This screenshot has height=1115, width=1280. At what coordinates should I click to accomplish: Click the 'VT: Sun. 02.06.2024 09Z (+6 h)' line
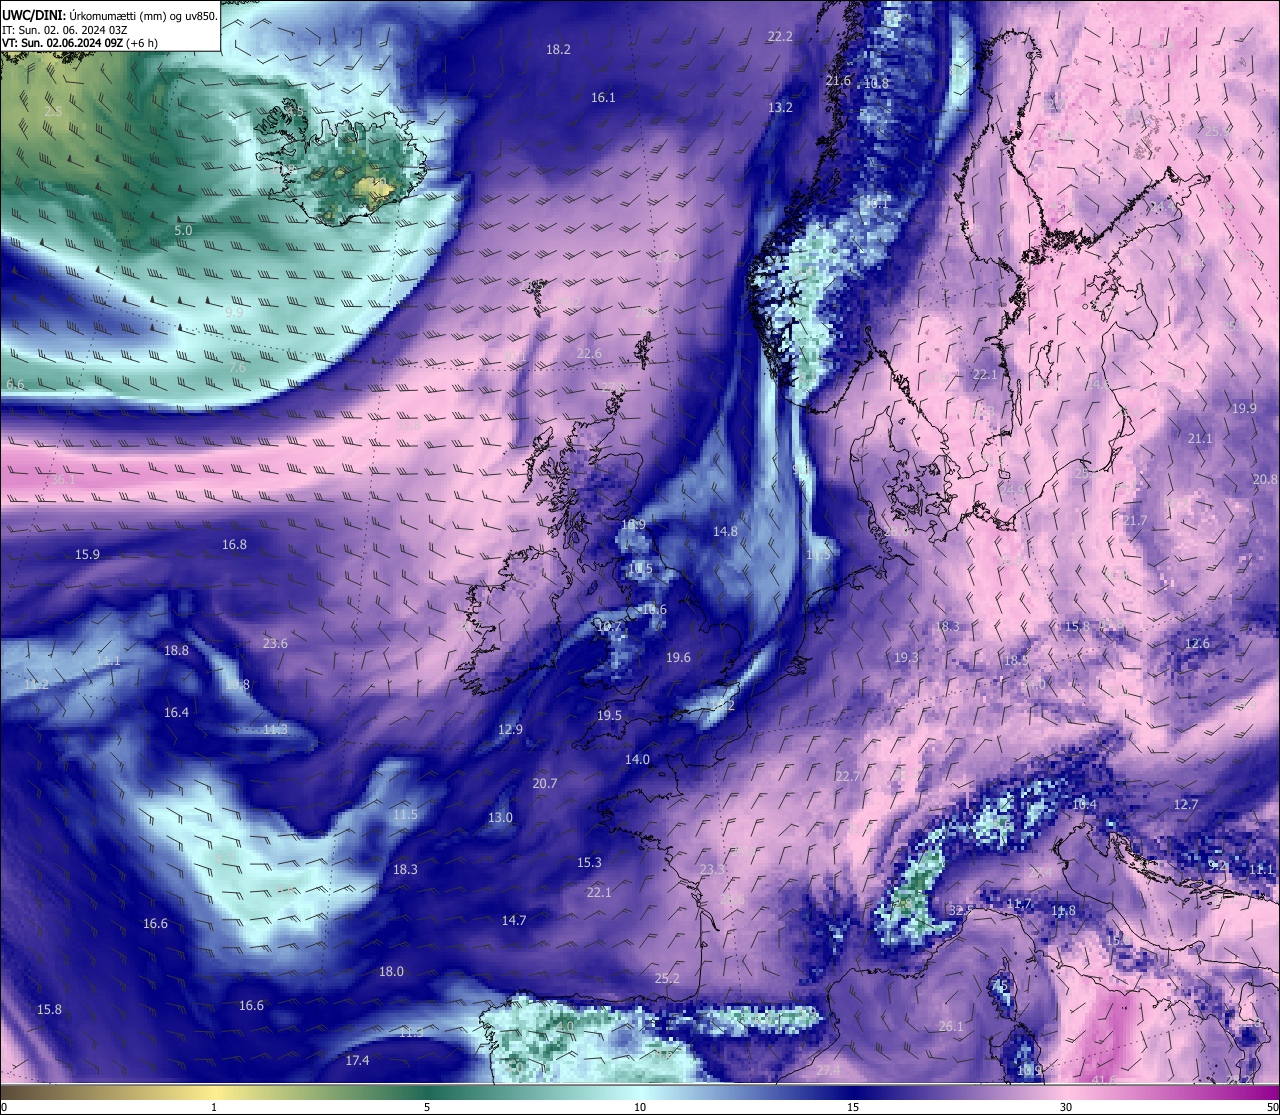pos(79,43)
